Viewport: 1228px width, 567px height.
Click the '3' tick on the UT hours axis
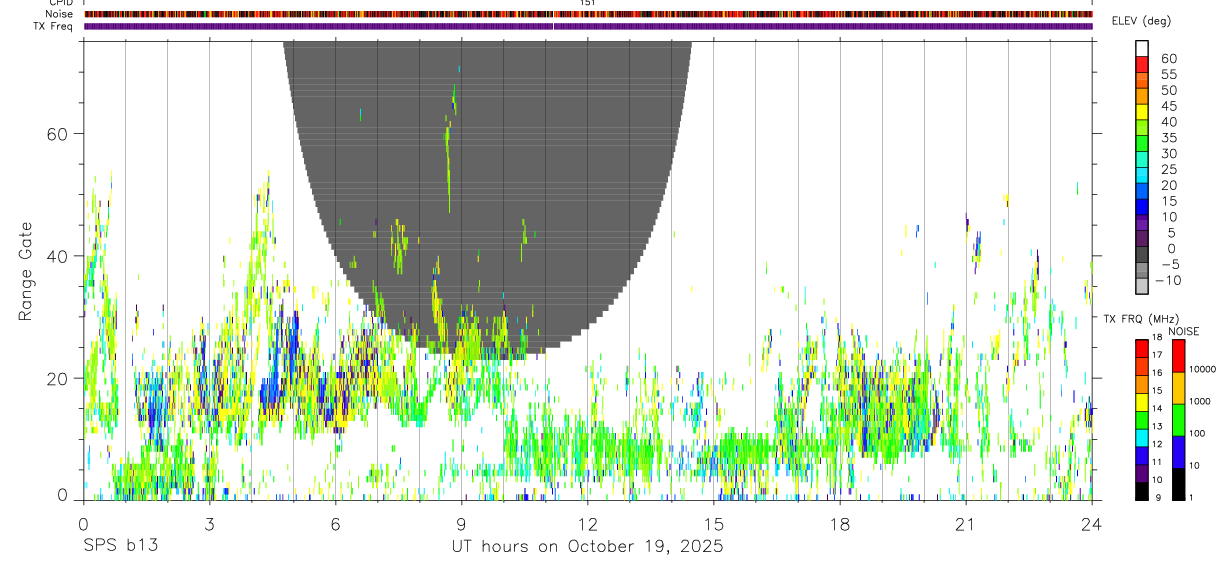point(209,523)
